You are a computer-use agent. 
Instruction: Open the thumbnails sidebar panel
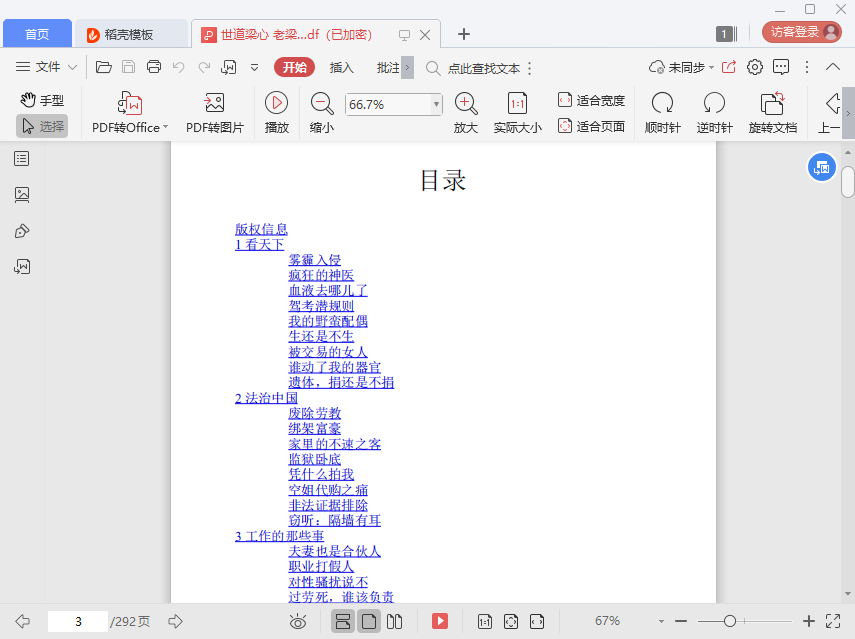click(22, 195)
